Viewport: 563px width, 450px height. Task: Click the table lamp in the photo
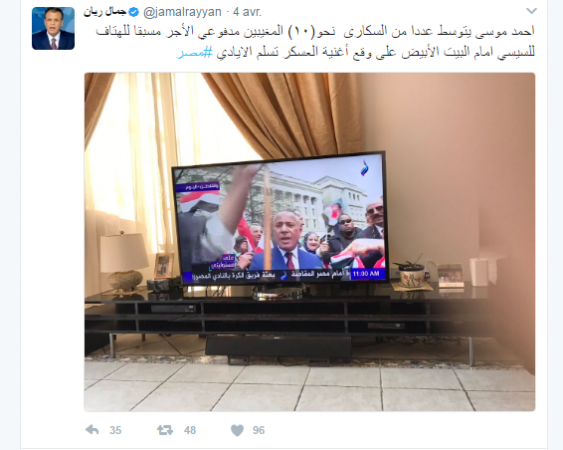coord(124,261)
